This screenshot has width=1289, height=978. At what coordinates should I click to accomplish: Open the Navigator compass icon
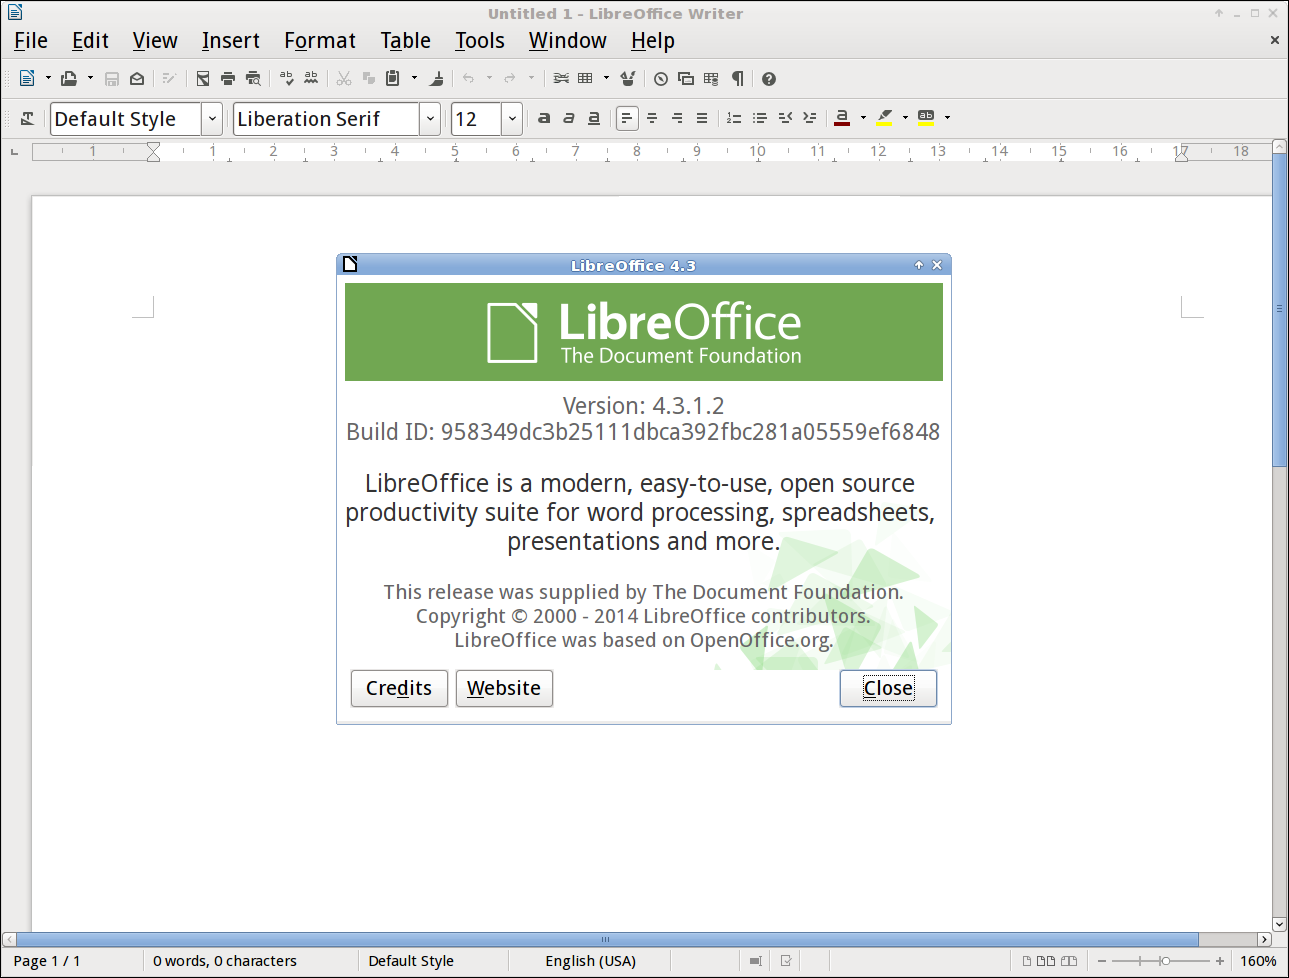click(661, 79)
